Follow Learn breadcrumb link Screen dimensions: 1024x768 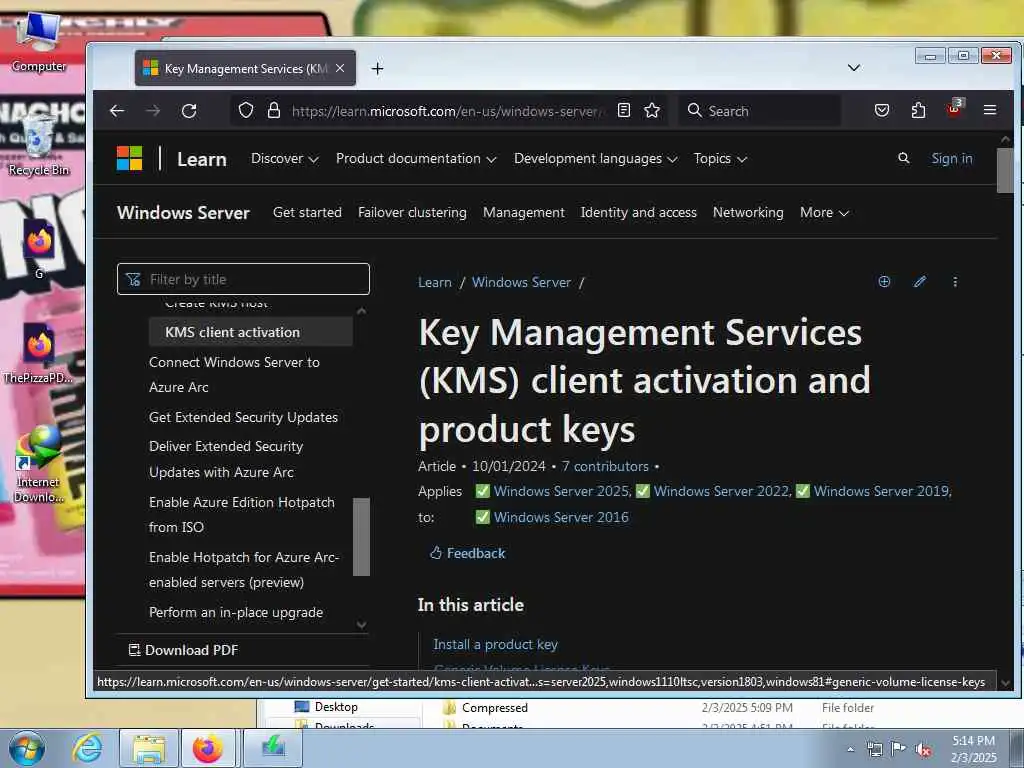(x=434, y=282)
